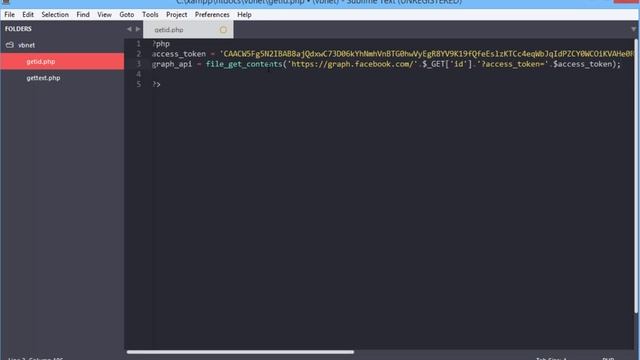Open the Project menu
The height and width of the screenshot is (360, 640).
(x=177, y=15)
